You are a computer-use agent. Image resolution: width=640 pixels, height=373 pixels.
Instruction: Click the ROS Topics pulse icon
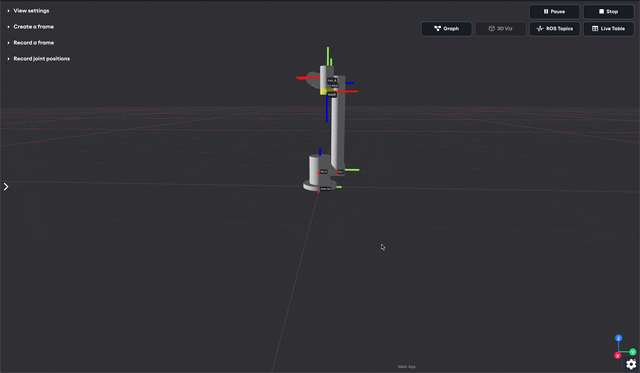tap(540, 29)
